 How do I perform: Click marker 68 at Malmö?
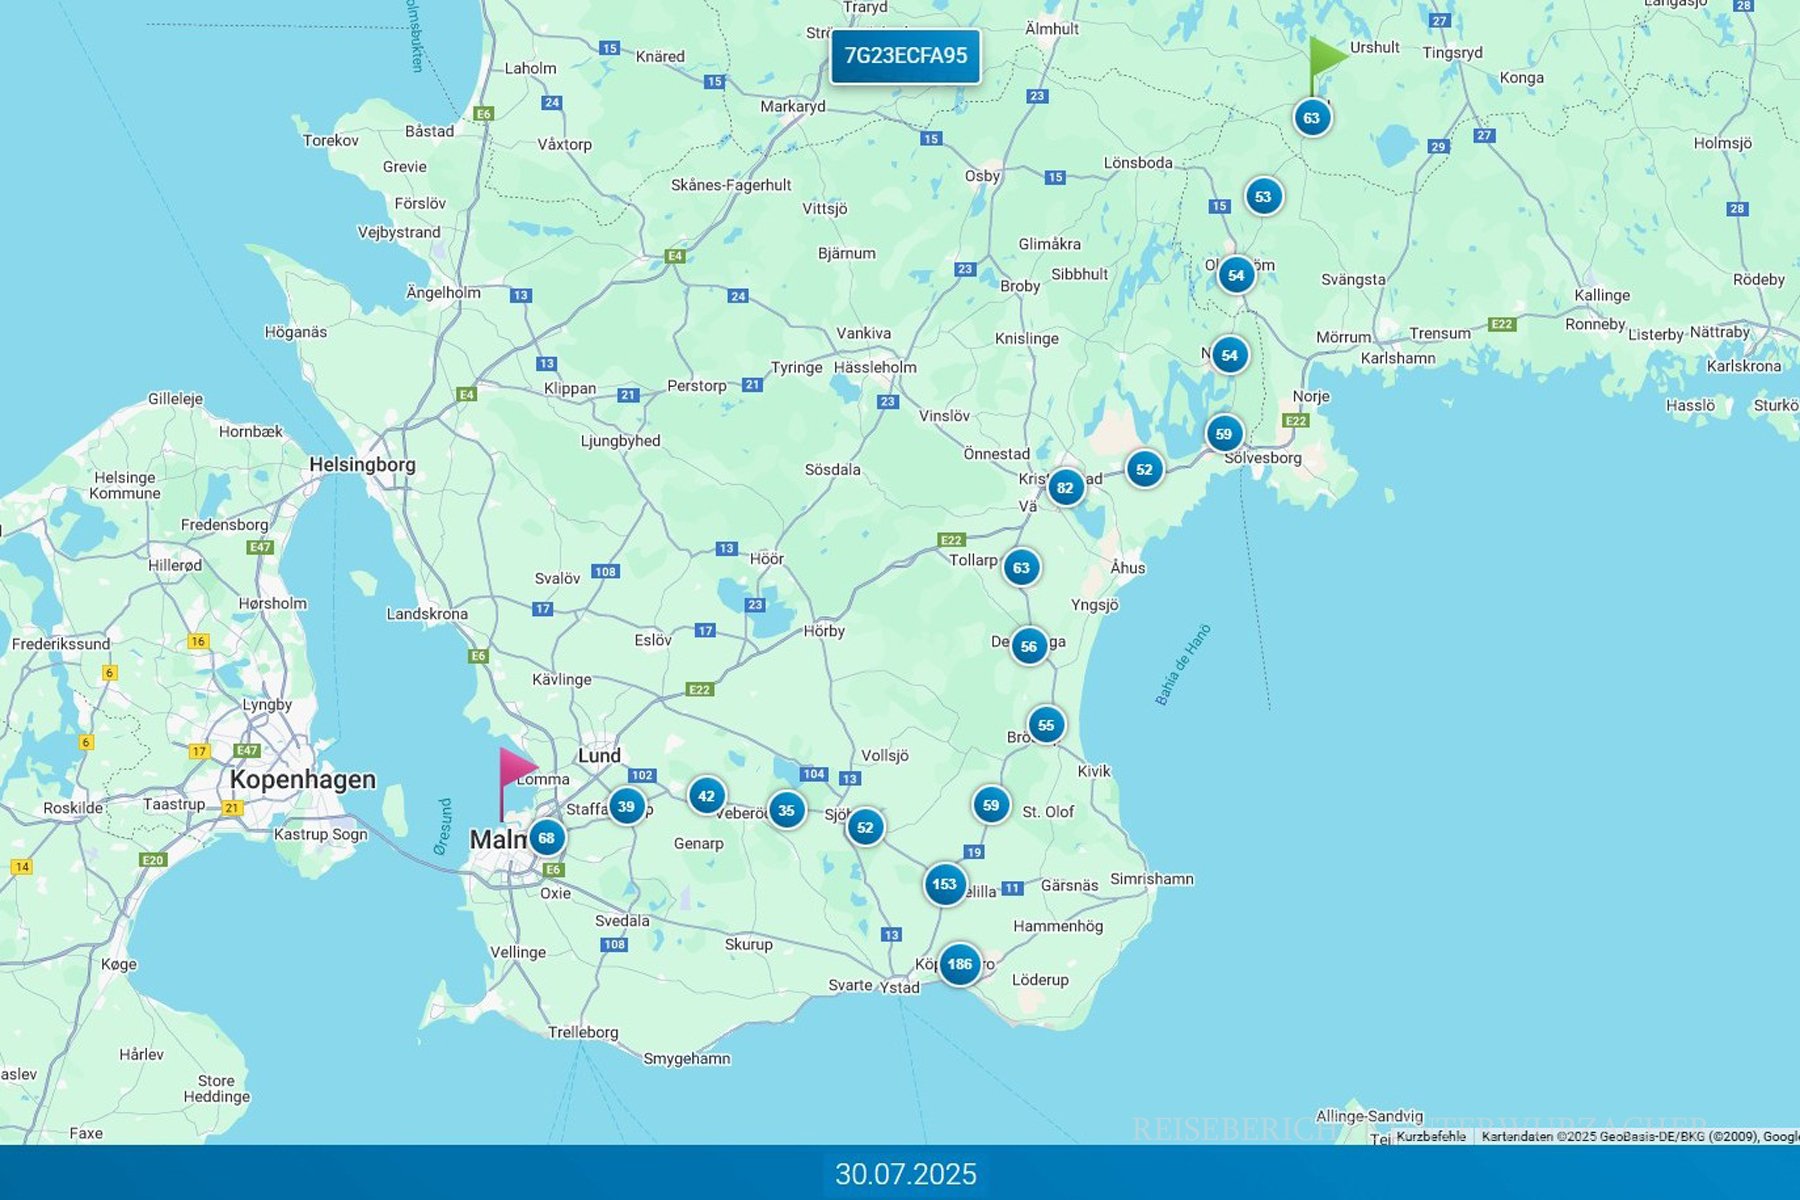coord(546,838)
